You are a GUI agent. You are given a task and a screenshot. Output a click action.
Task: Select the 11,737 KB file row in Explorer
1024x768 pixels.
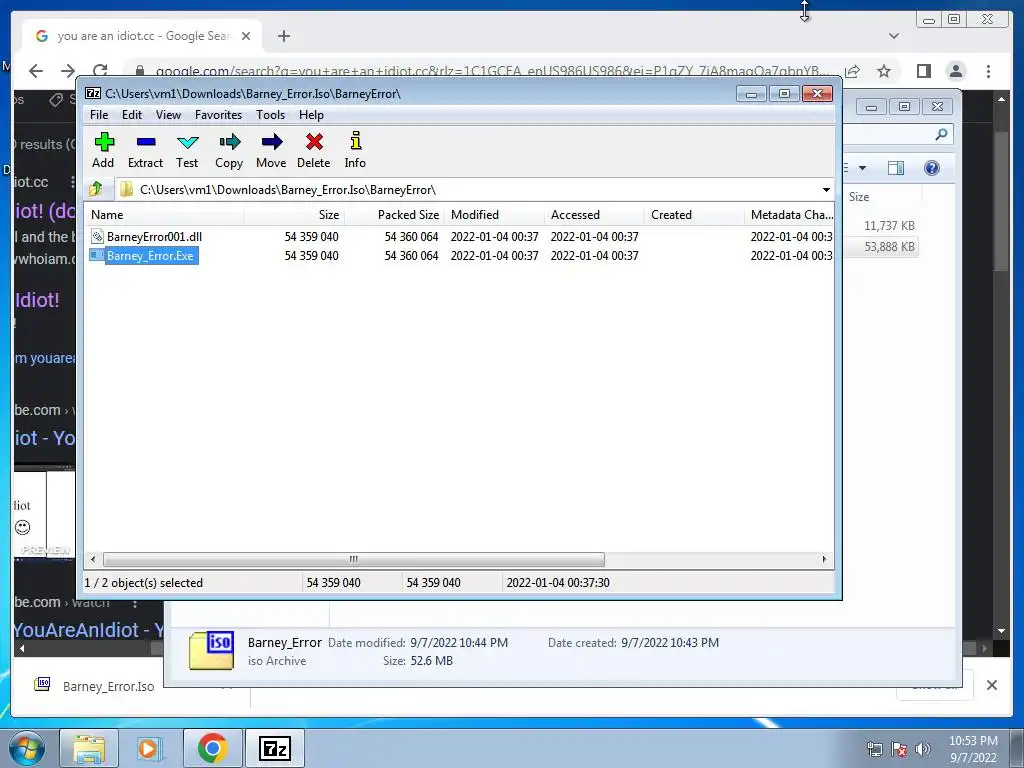point(880,226)
